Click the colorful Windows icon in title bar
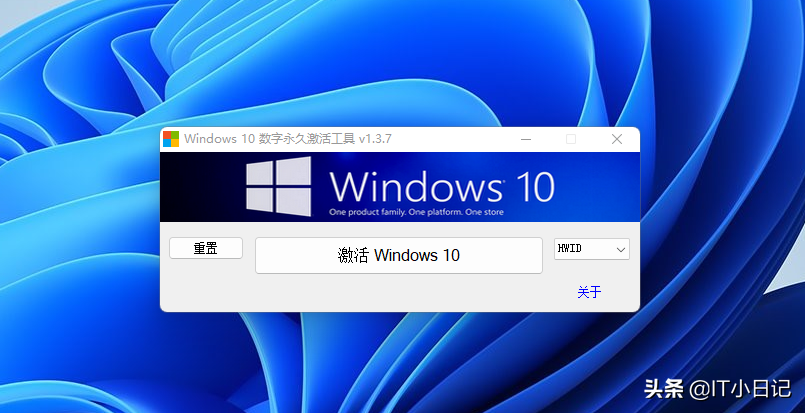 171,139
